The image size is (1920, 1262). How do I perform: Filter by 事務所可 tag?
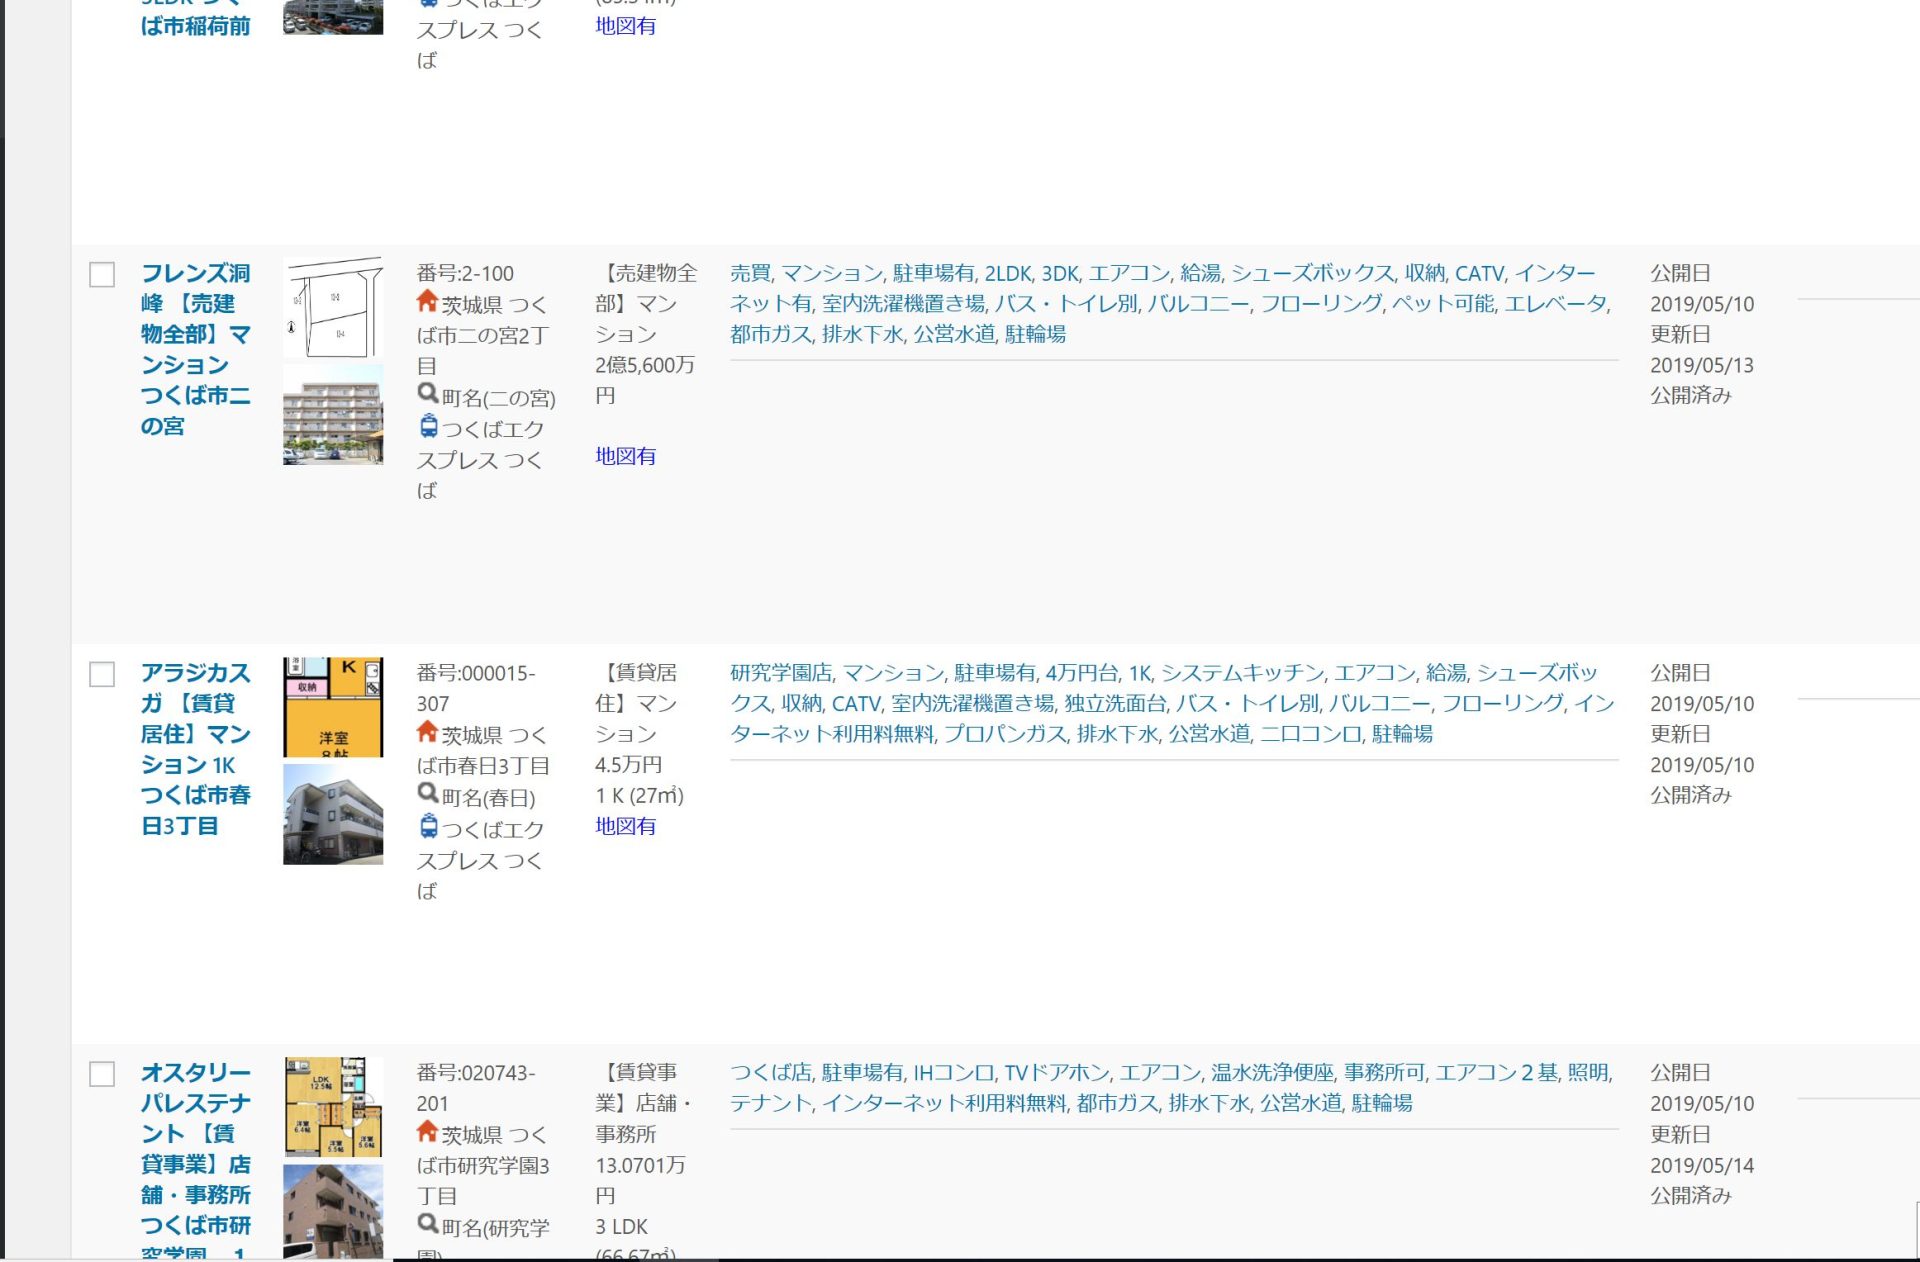tap(1385, 1073)
